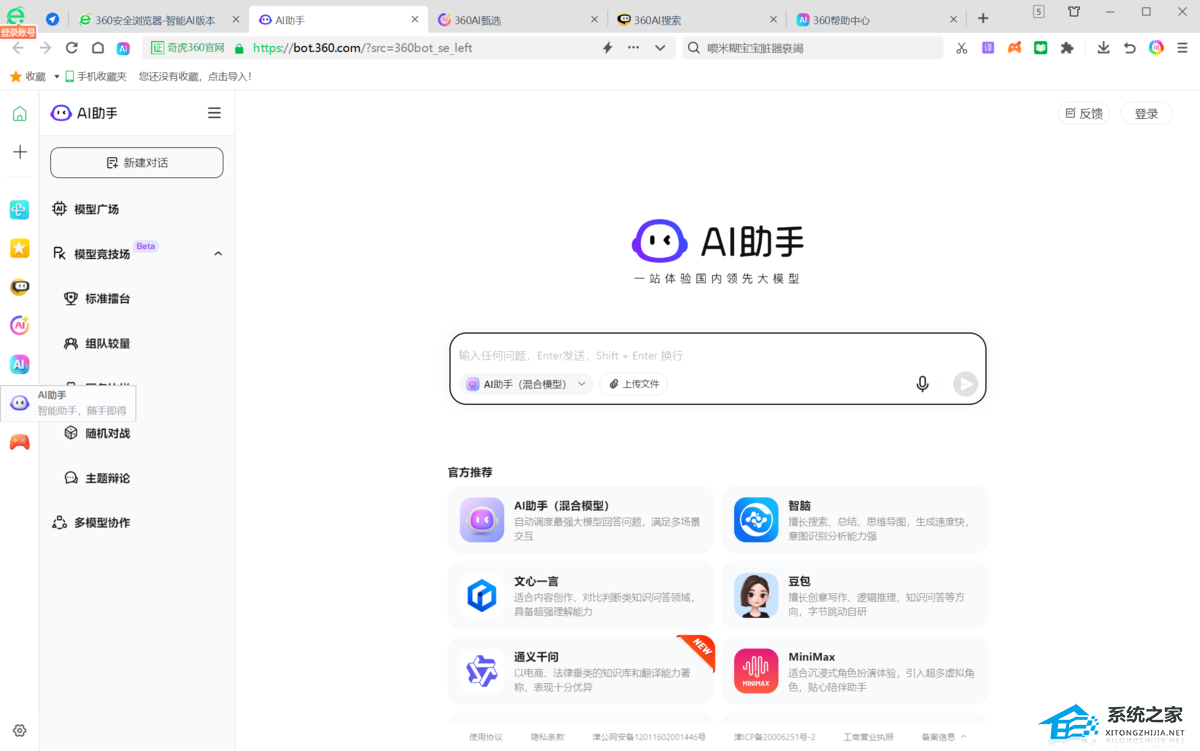Click 您还没有收藏，点击导入 link

[x=195, y=76]
